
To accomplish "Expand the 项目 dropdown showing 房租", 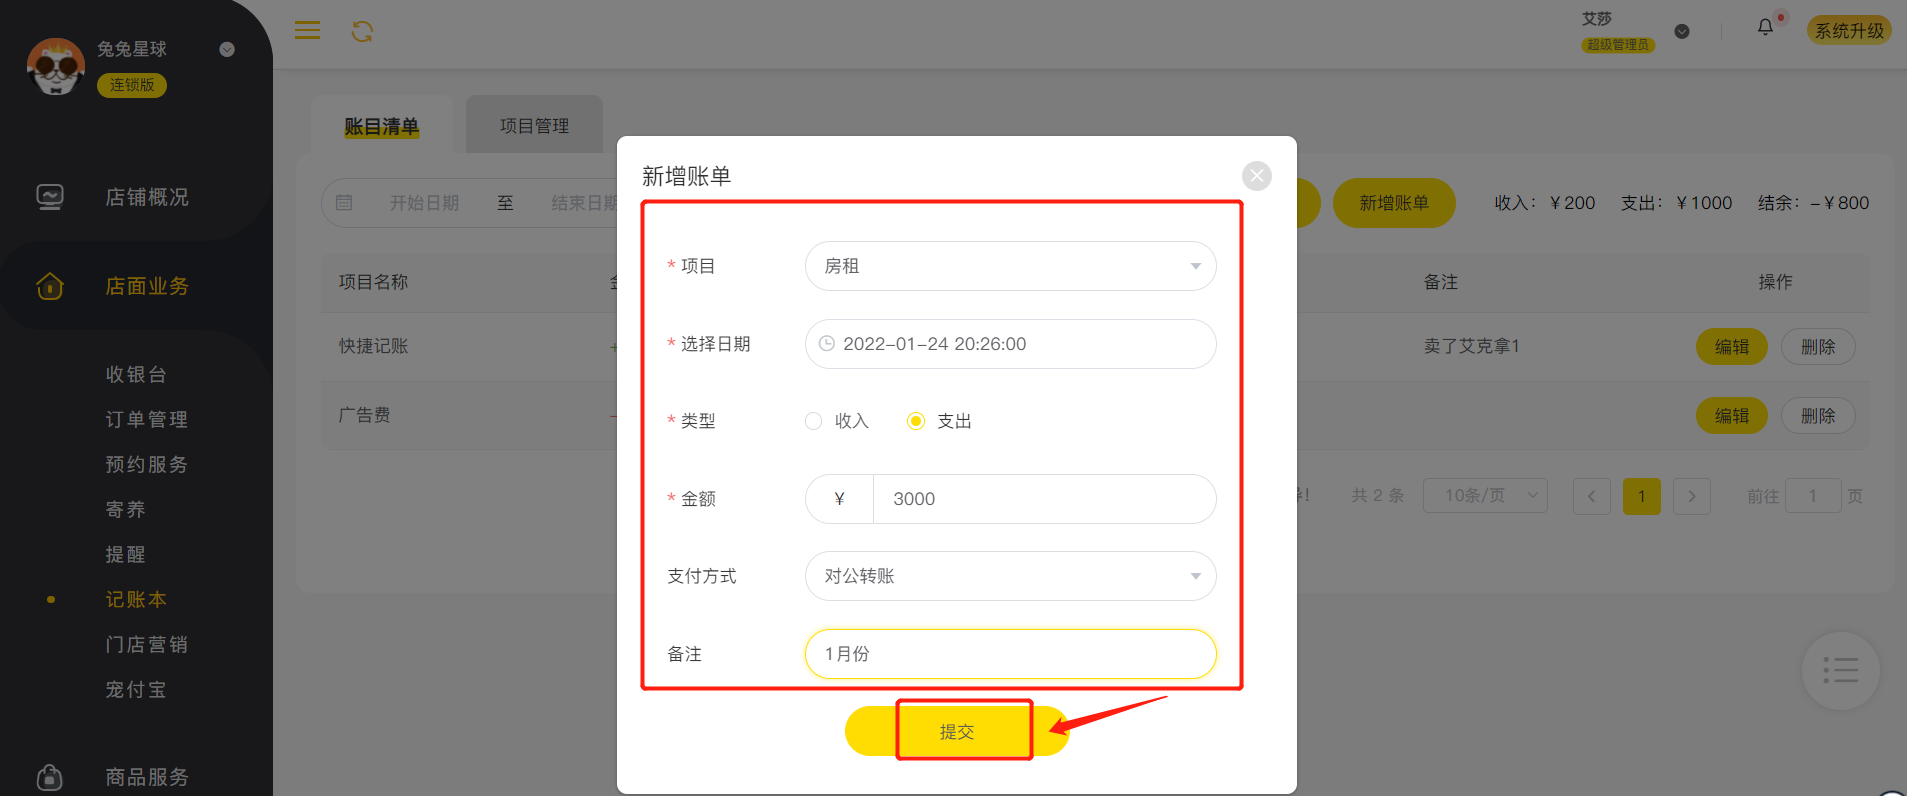I will [x=1010, y=266].
